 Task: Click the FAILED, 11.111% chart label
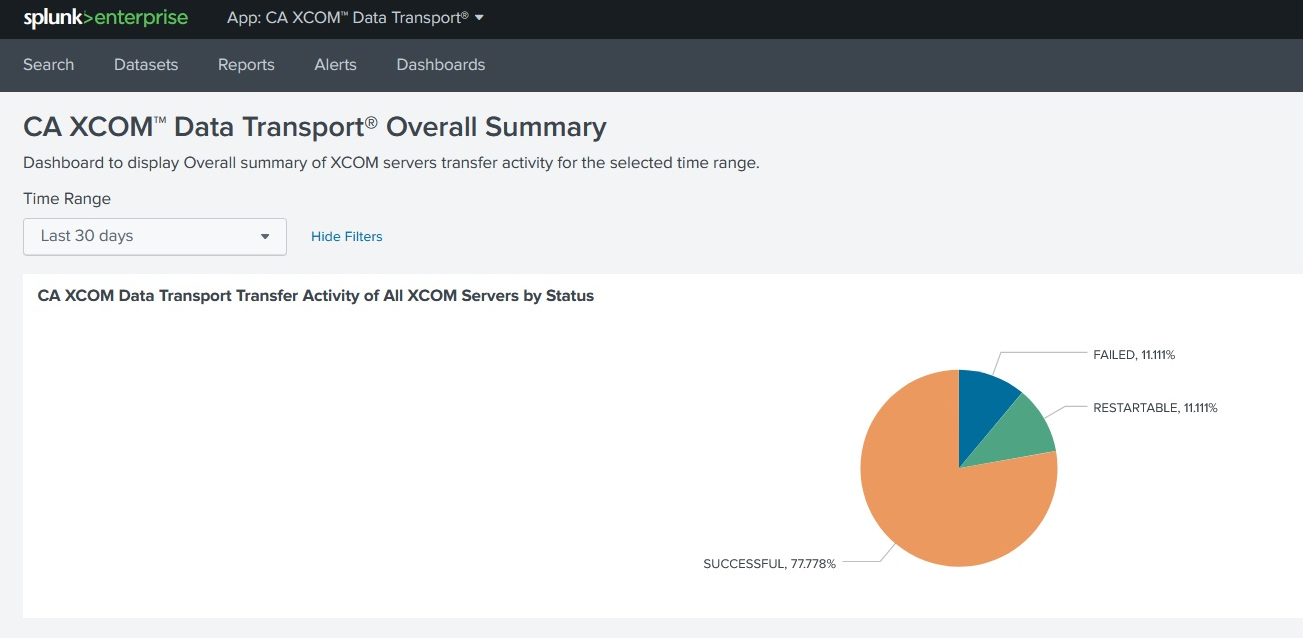1140,355
